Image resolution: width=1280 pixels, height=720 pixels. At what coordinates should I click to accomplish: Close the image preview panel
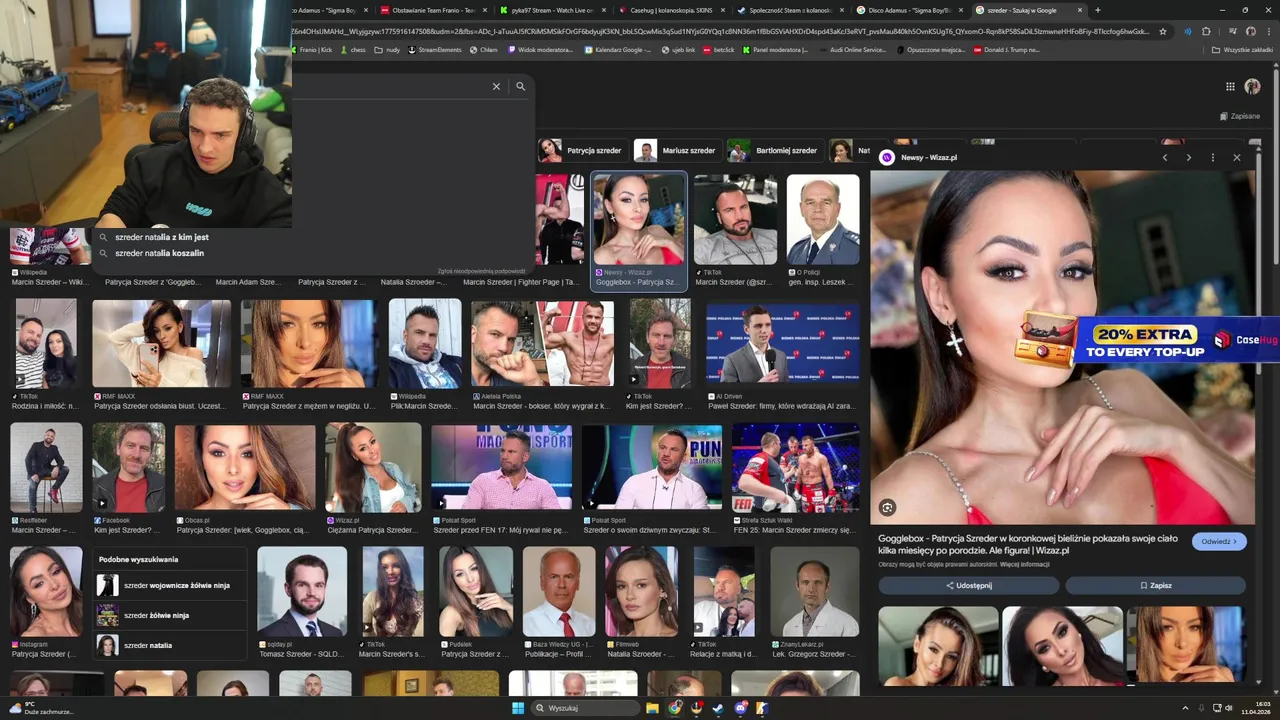click(x=1237, y=158)
